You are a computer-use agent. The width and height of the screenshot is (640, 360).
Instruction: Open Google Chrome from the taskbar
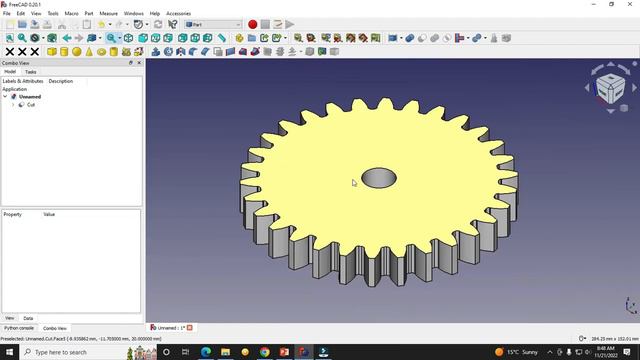tap(264, 352)
